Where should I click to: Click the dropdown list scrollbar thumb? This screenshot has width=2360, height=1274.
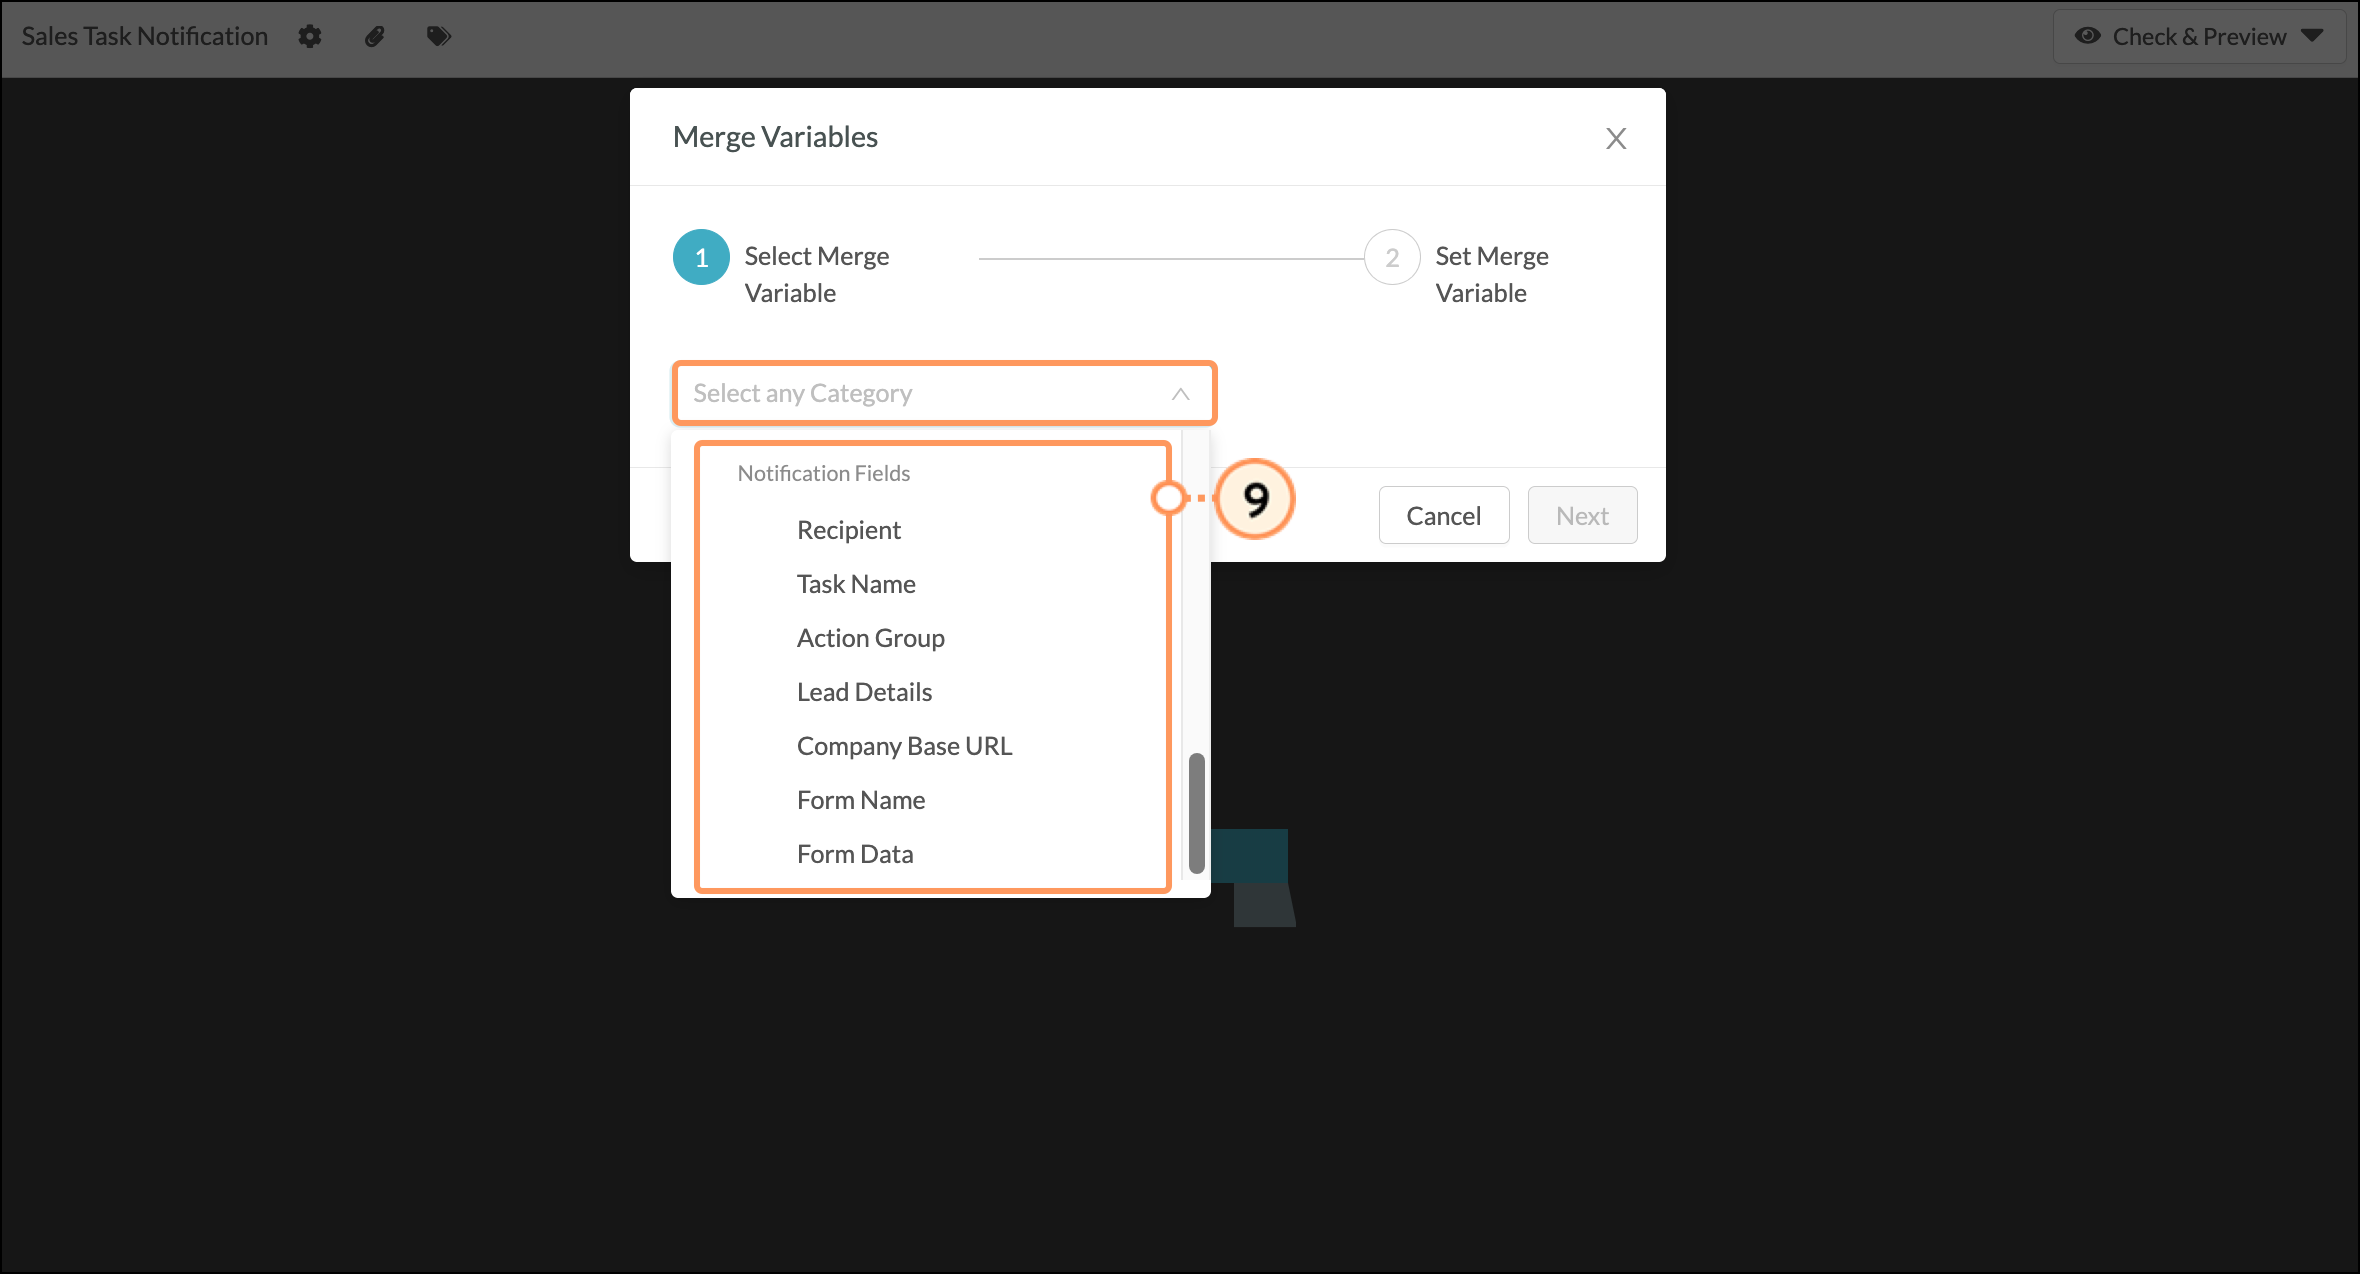point(1196,813)
